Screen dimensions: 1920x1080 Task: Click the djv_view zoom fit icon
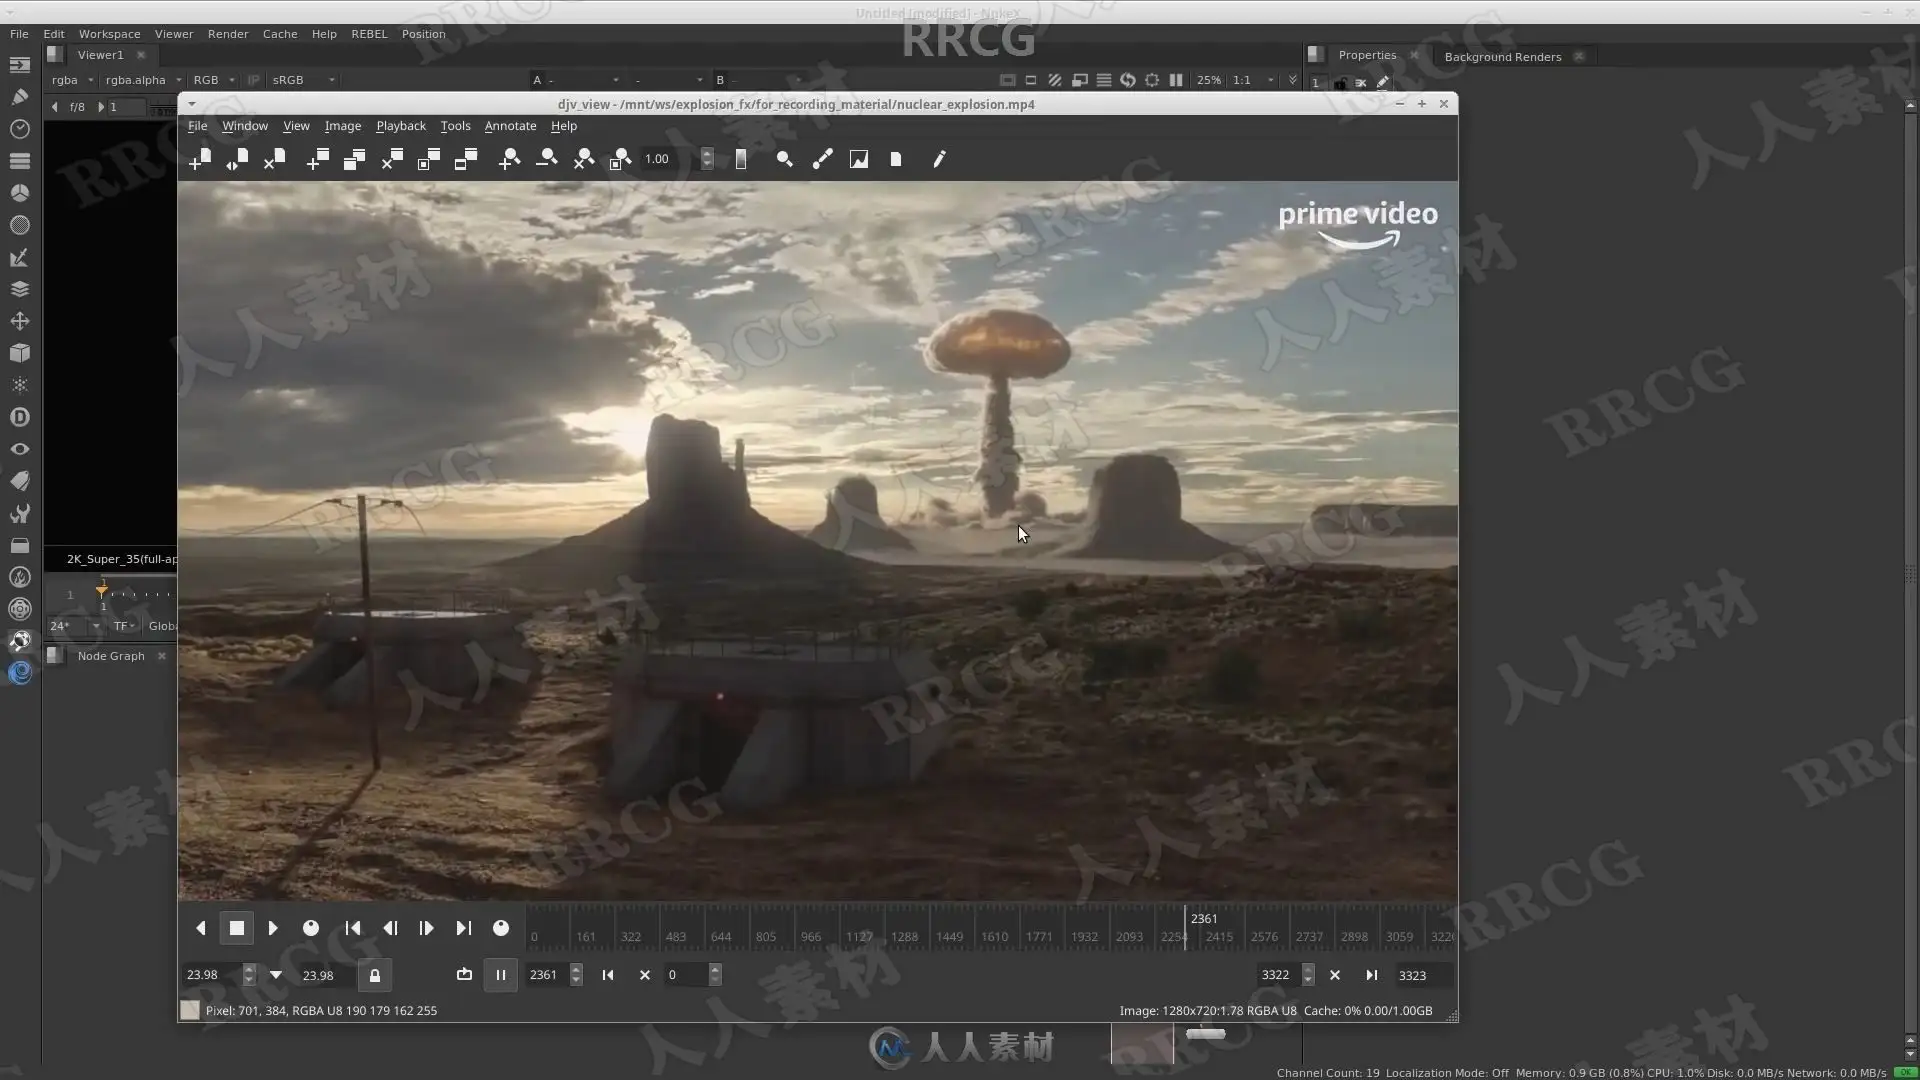[620, 159]
